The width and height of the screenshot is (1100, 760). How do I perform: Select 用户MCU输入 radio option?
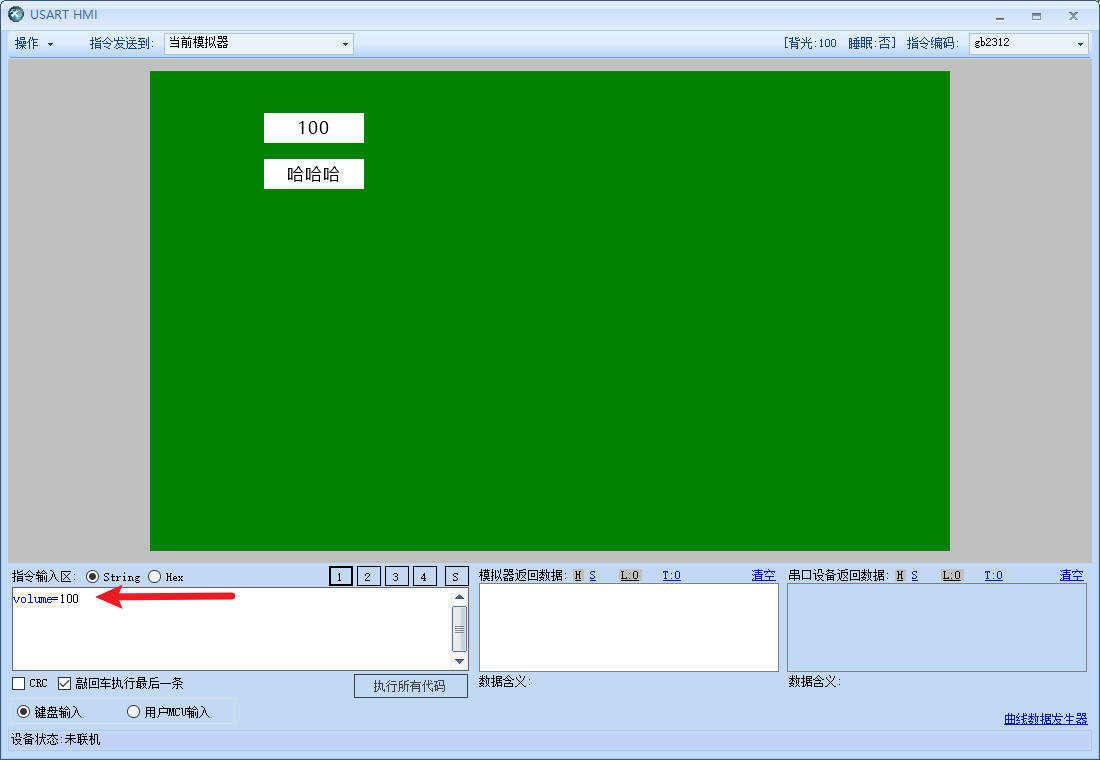coord(134,712)
